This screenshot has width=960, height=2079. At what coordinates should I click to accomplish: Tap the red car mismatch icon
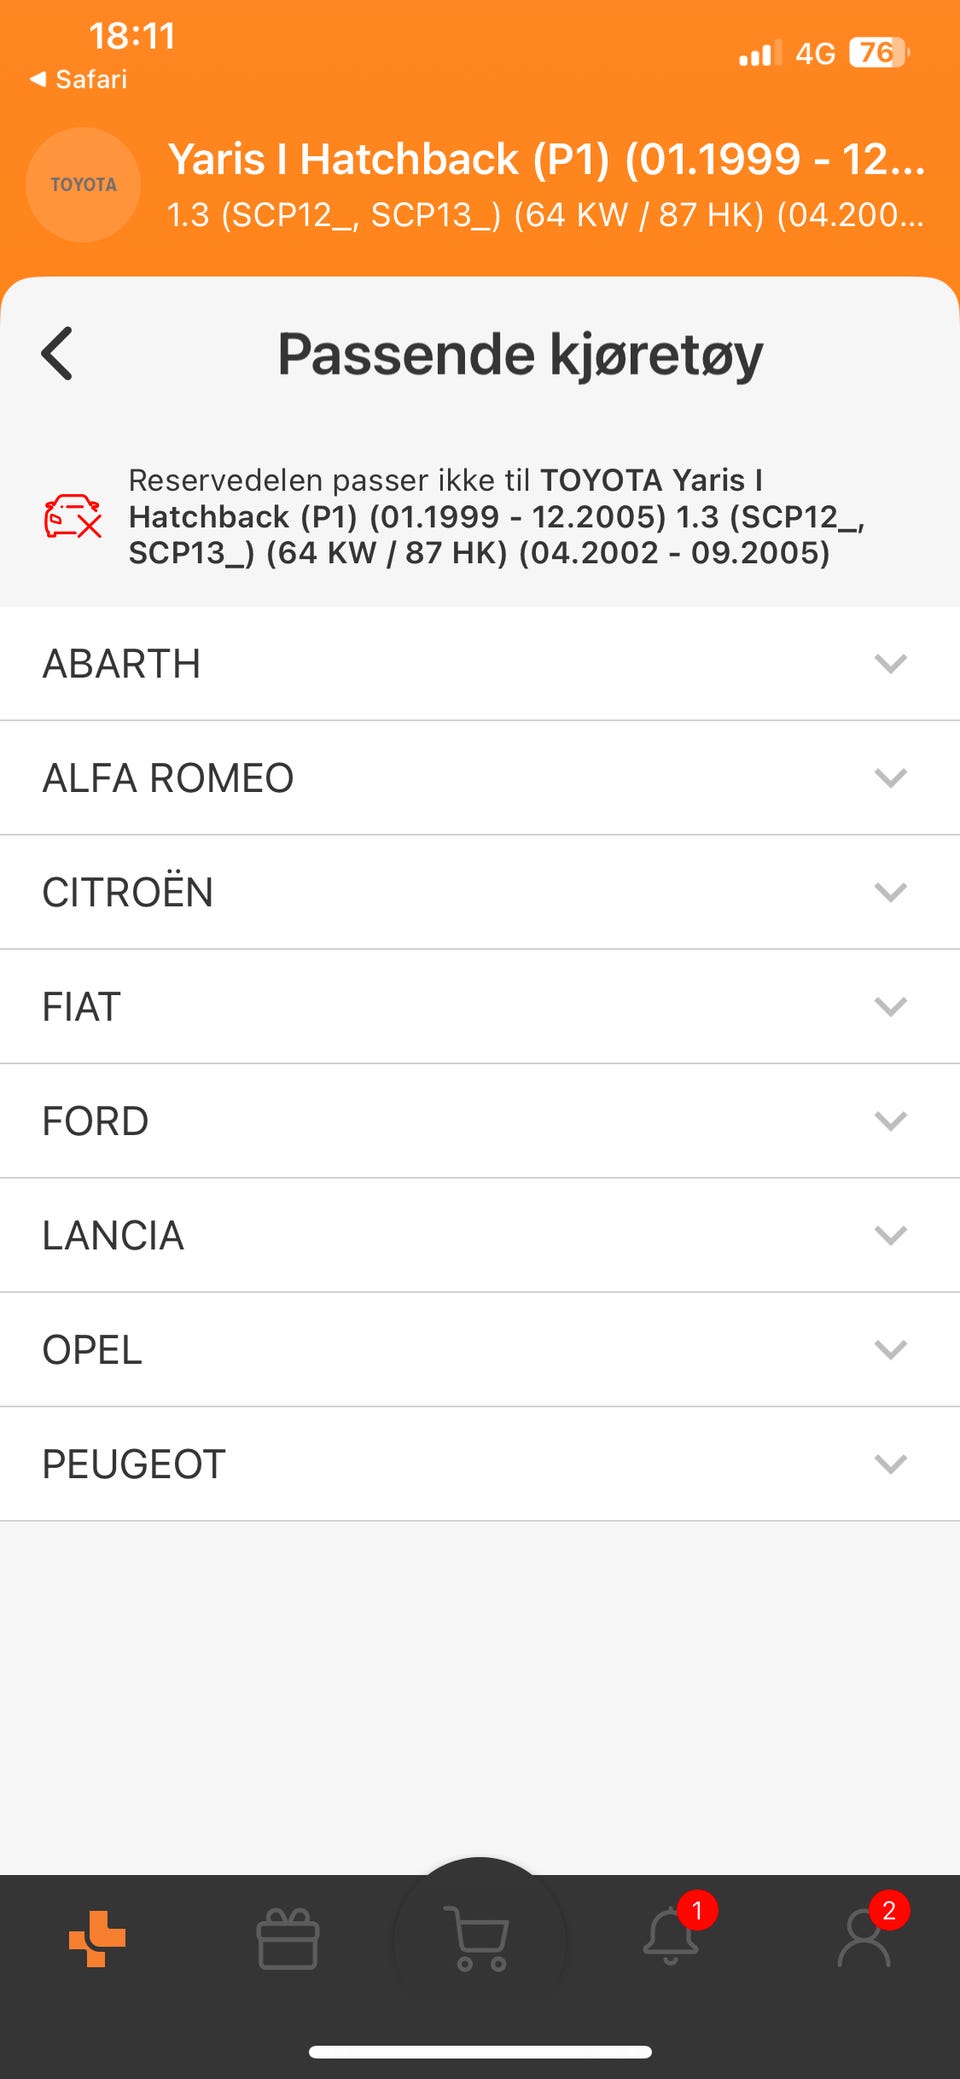[73, 516]
